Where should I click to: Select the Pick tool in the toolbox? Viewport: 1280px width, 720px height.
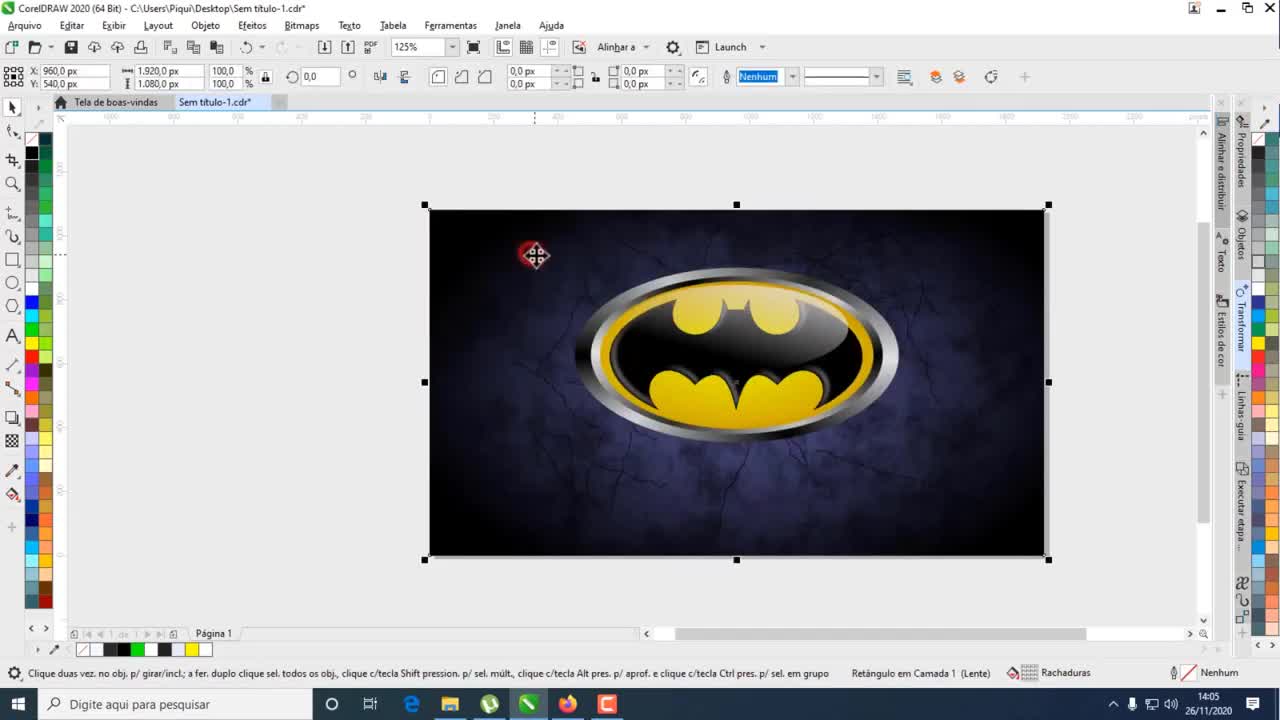point(12,107)
